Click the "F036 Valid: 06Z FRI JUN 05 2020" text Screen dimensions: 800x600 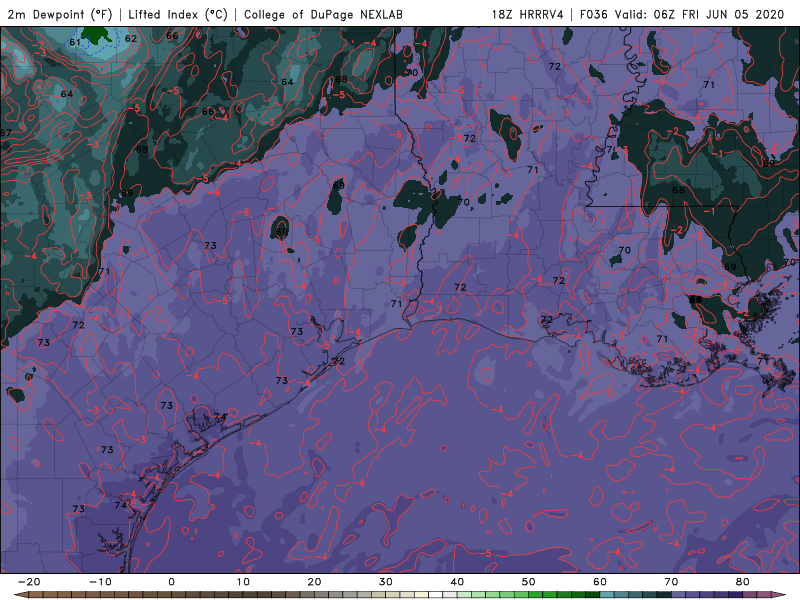(x=682, y=15)
